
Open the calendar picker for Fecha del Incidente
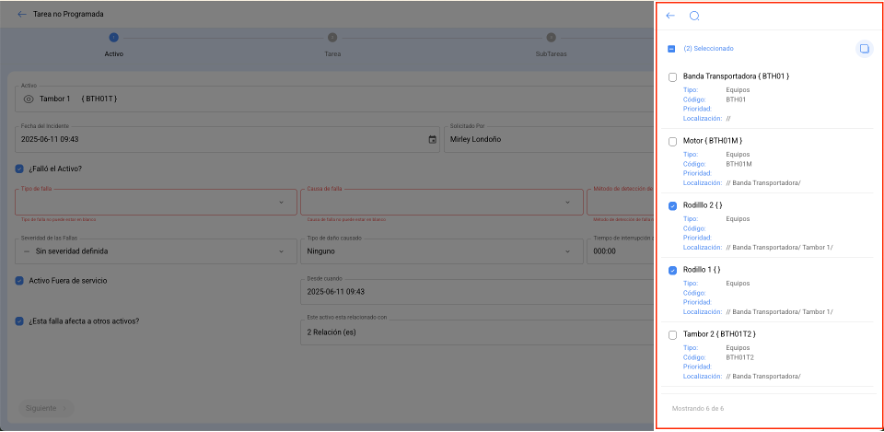click(x=432, y=140)
